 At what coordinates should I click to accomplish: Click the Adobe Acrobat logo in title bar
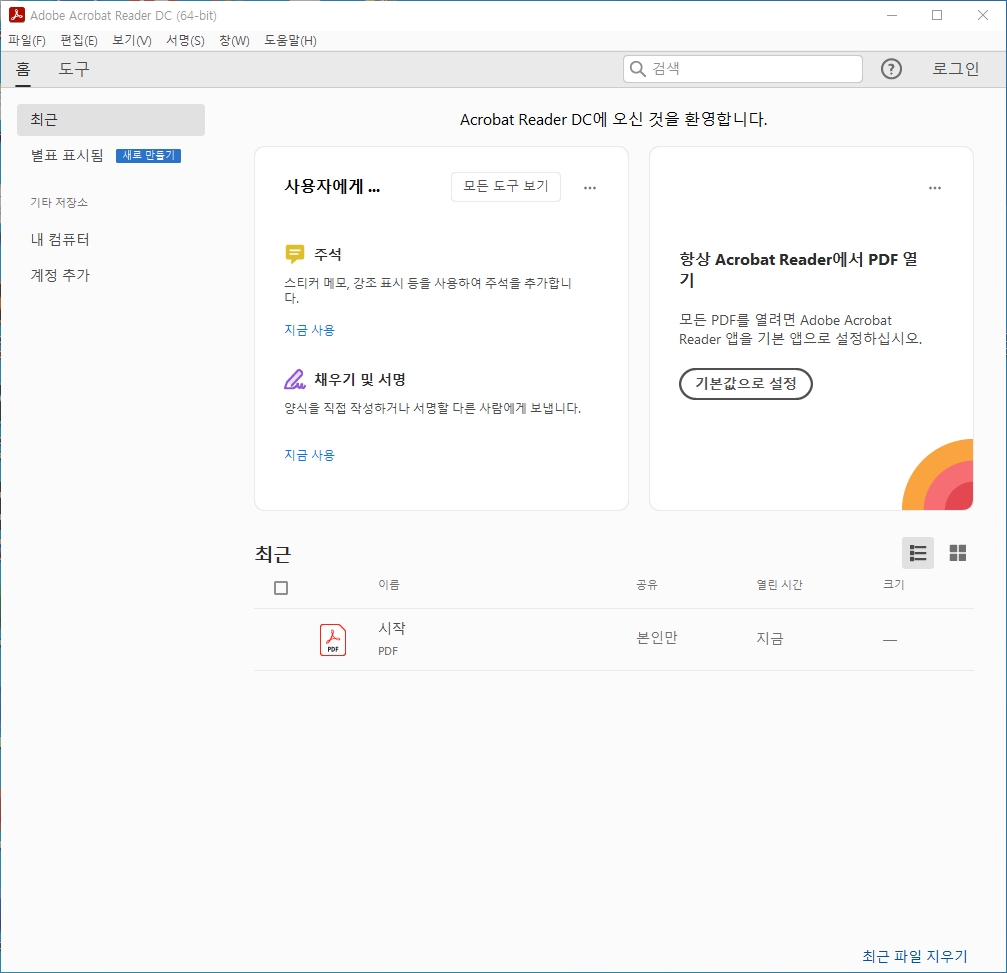point(17,15)
